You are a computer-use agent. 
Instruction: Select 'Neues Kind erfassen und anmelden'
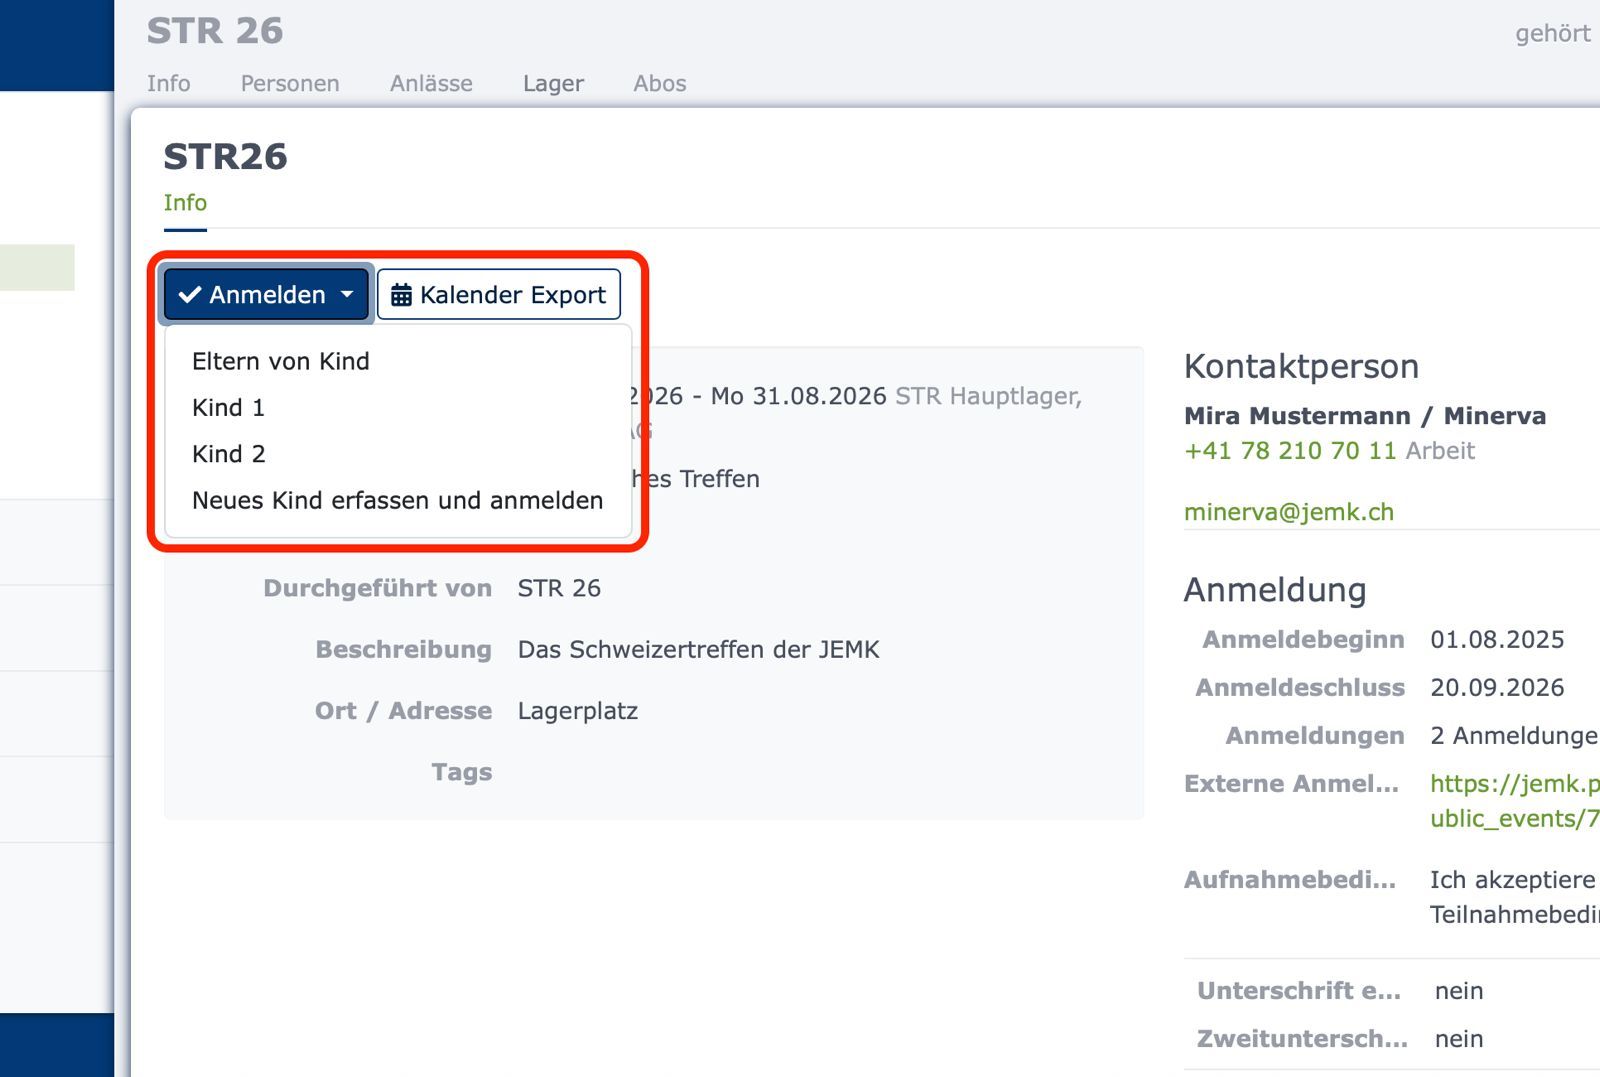pos(397,500)
